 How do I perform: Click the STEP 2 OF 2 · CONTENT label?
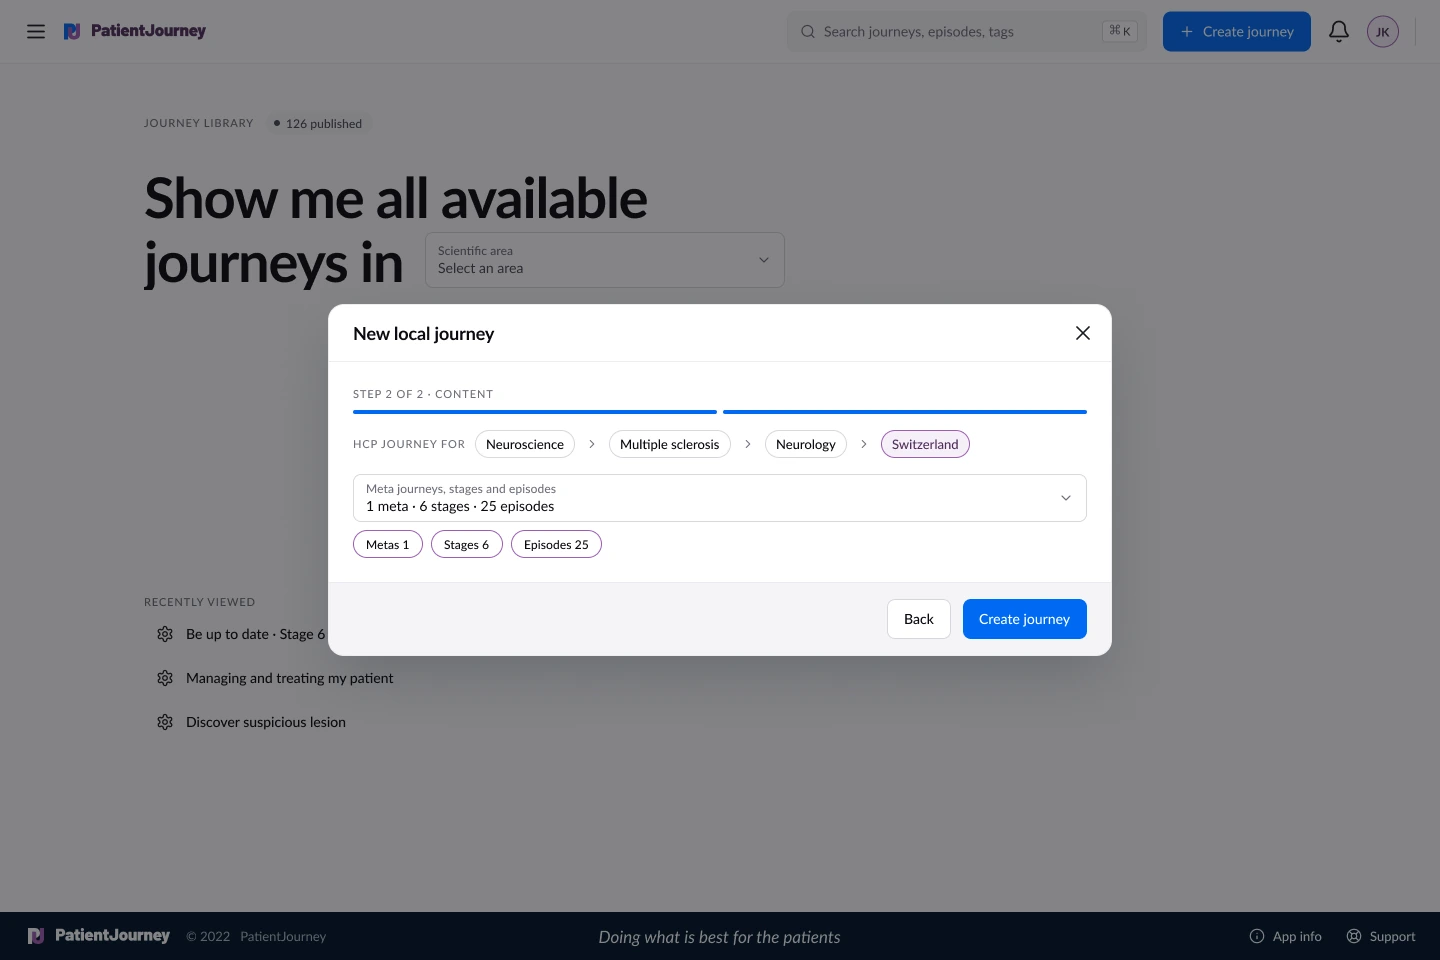click(423, 394)
